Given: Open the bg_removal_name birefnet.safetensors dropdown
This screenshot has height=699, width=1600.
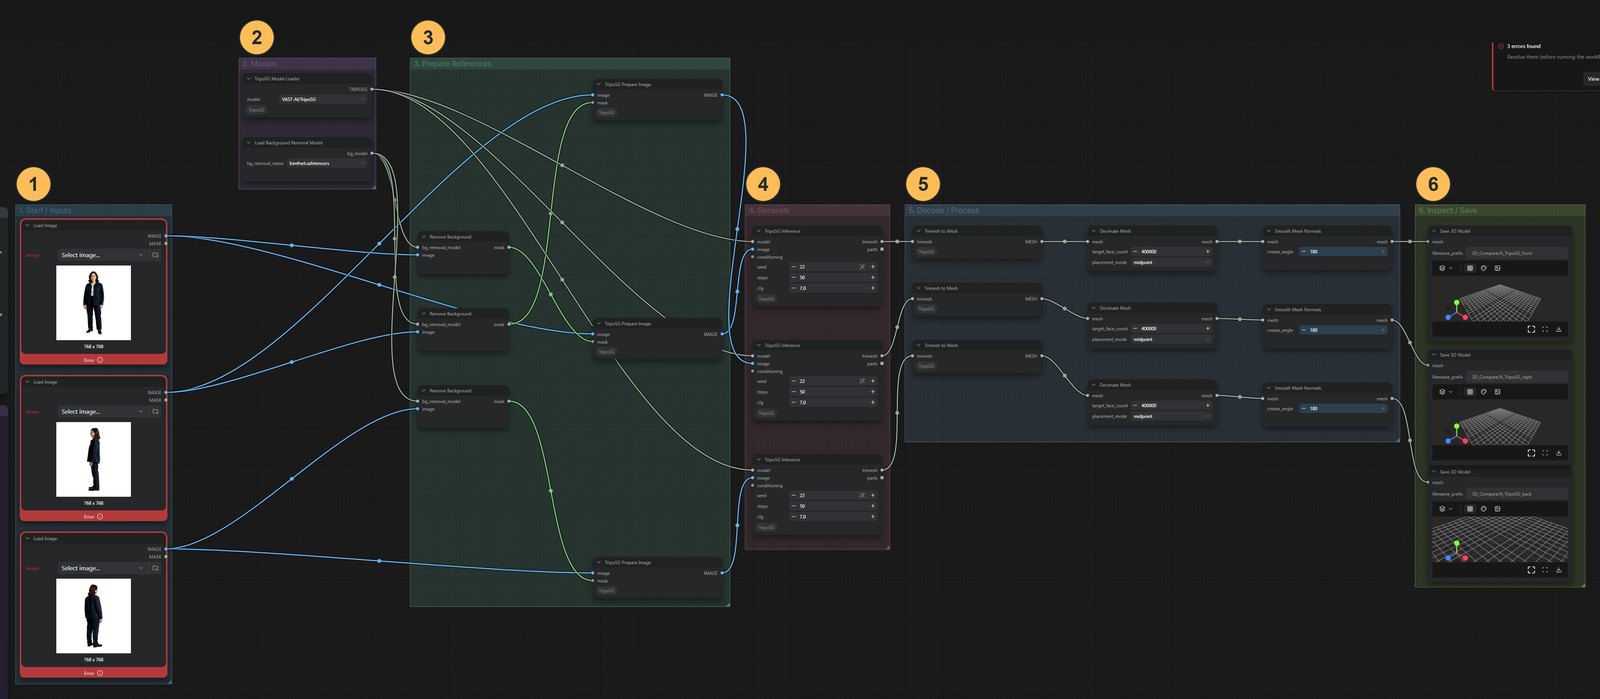Looking at the screenshot, I should 327,163.
